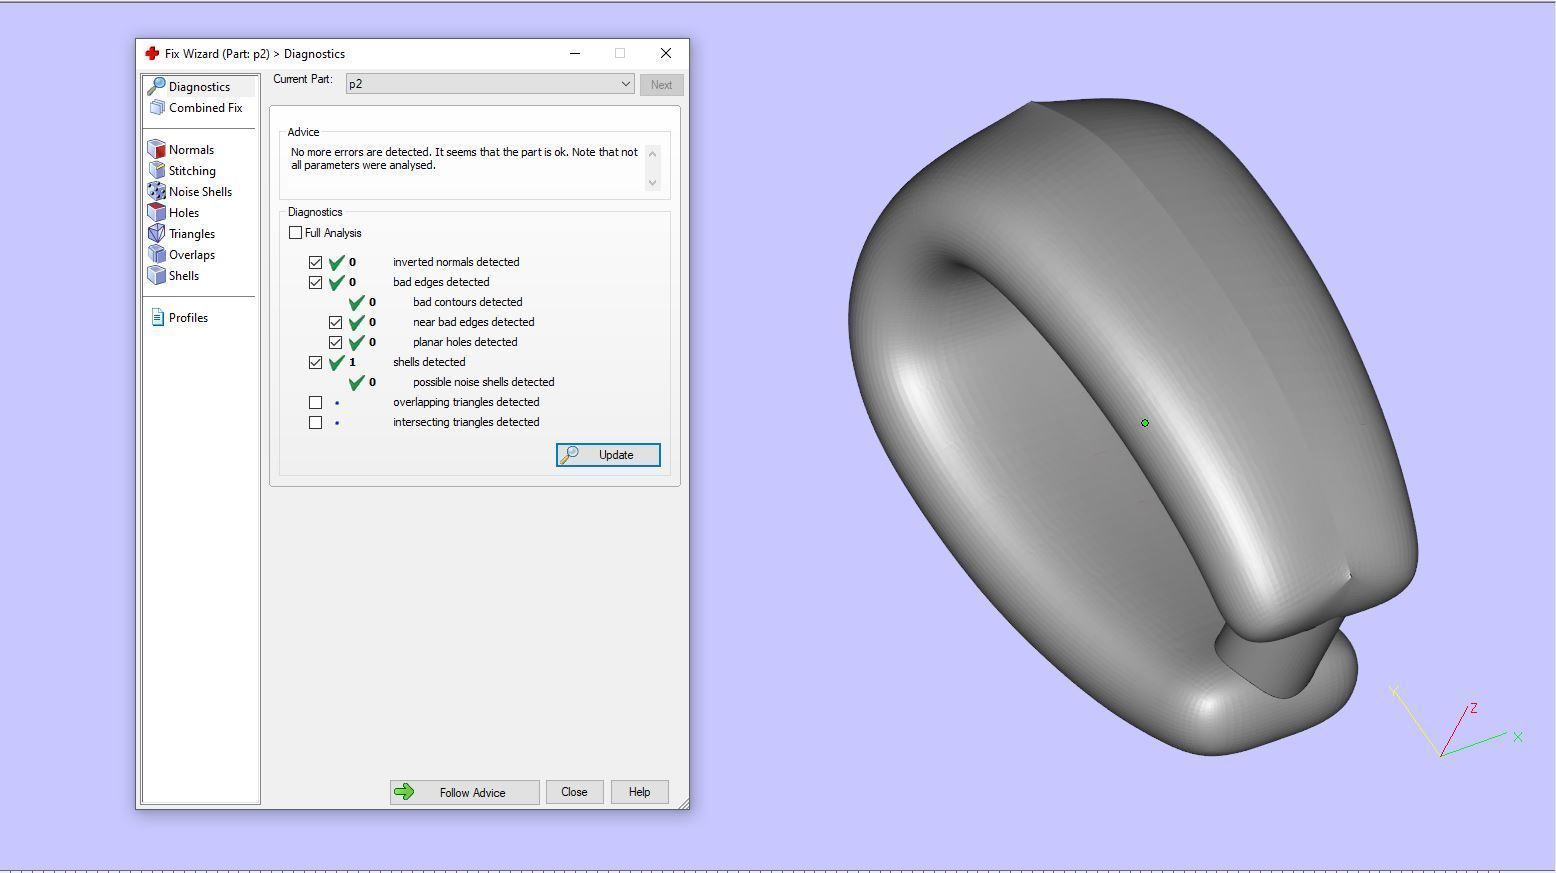Image resolution: width=1556 pixels, height=873 pixels.
Task: Minimize the Fix Wizard window
Action: [x=575, y=53]
